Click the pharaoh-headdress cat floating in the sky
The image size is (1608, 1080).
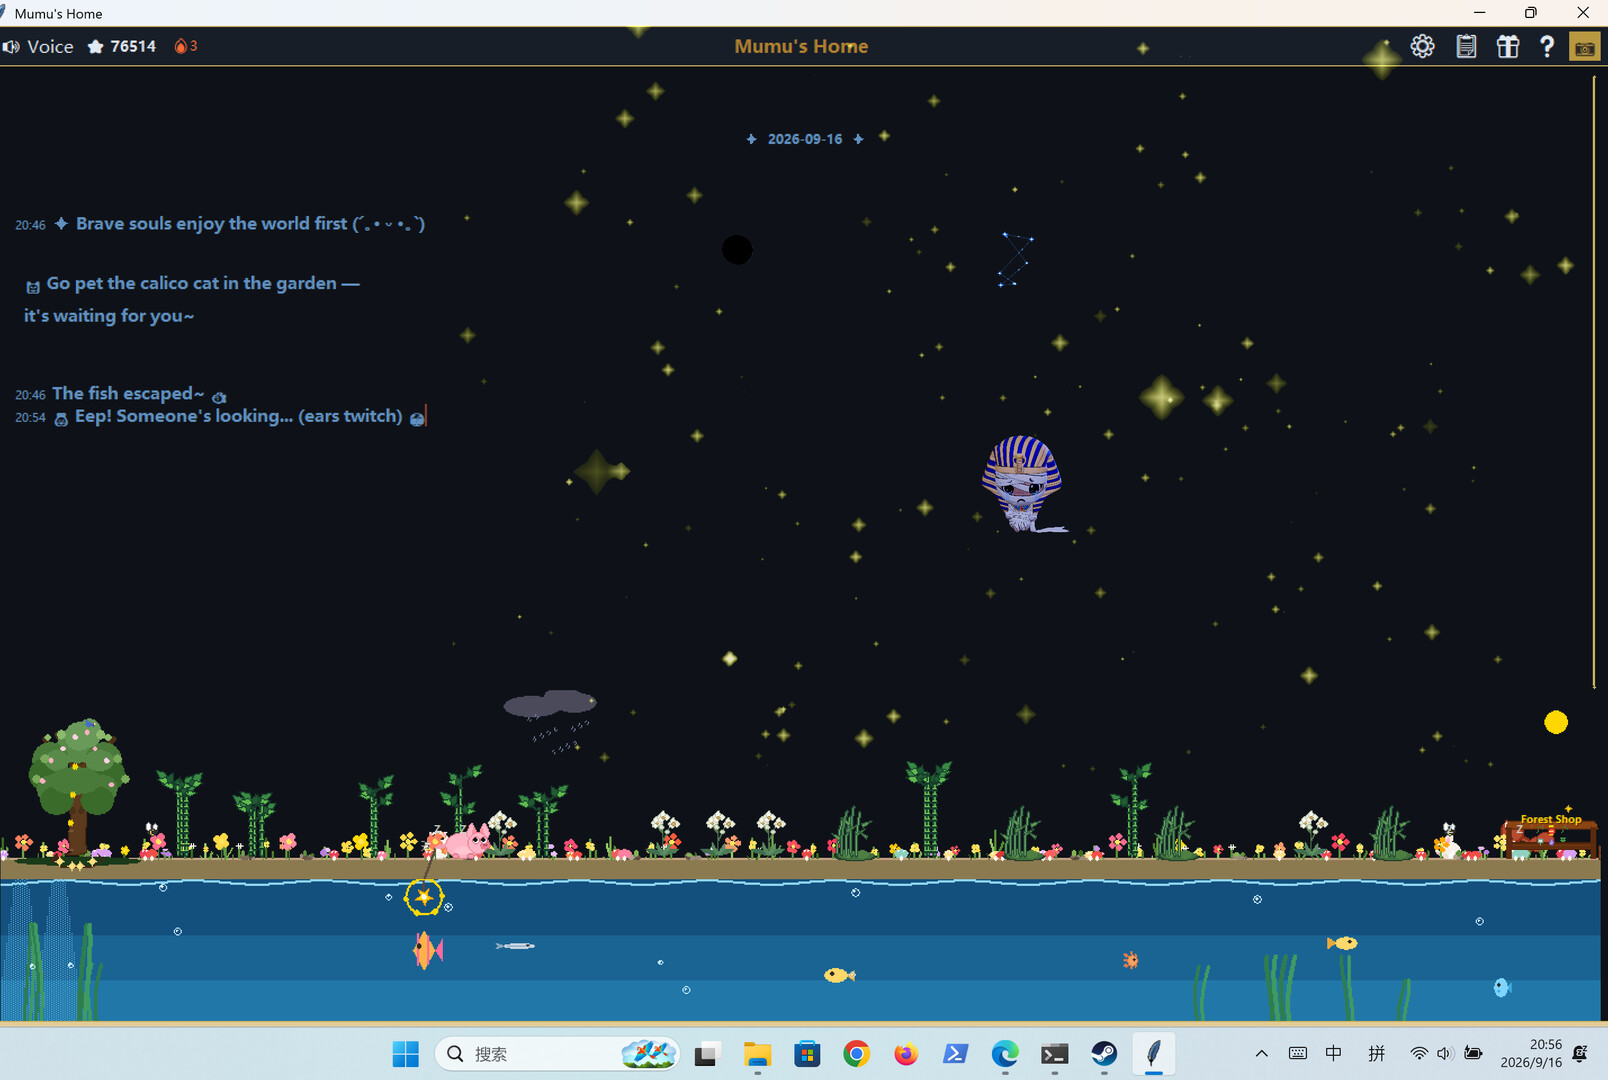point(1022,483)
